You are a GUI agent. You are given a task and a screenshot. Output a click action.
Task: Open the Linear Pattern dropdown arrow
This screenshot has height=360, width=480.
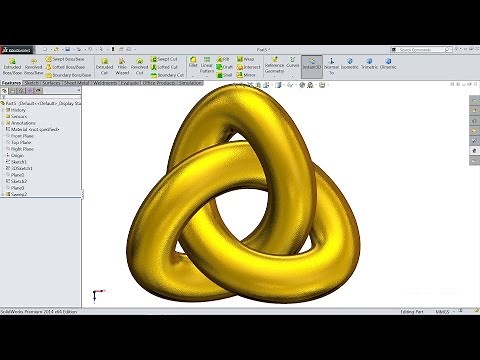click(x=207, y=76)
